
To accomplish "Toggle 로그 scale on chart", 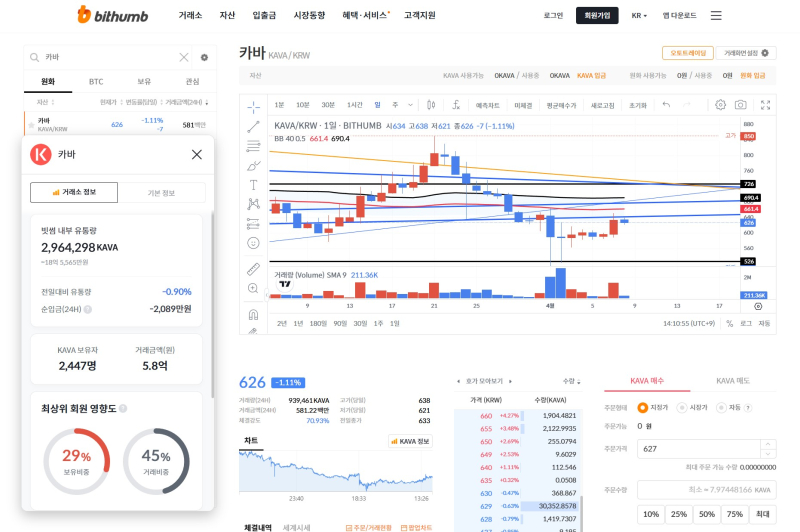I will point(746,323).
